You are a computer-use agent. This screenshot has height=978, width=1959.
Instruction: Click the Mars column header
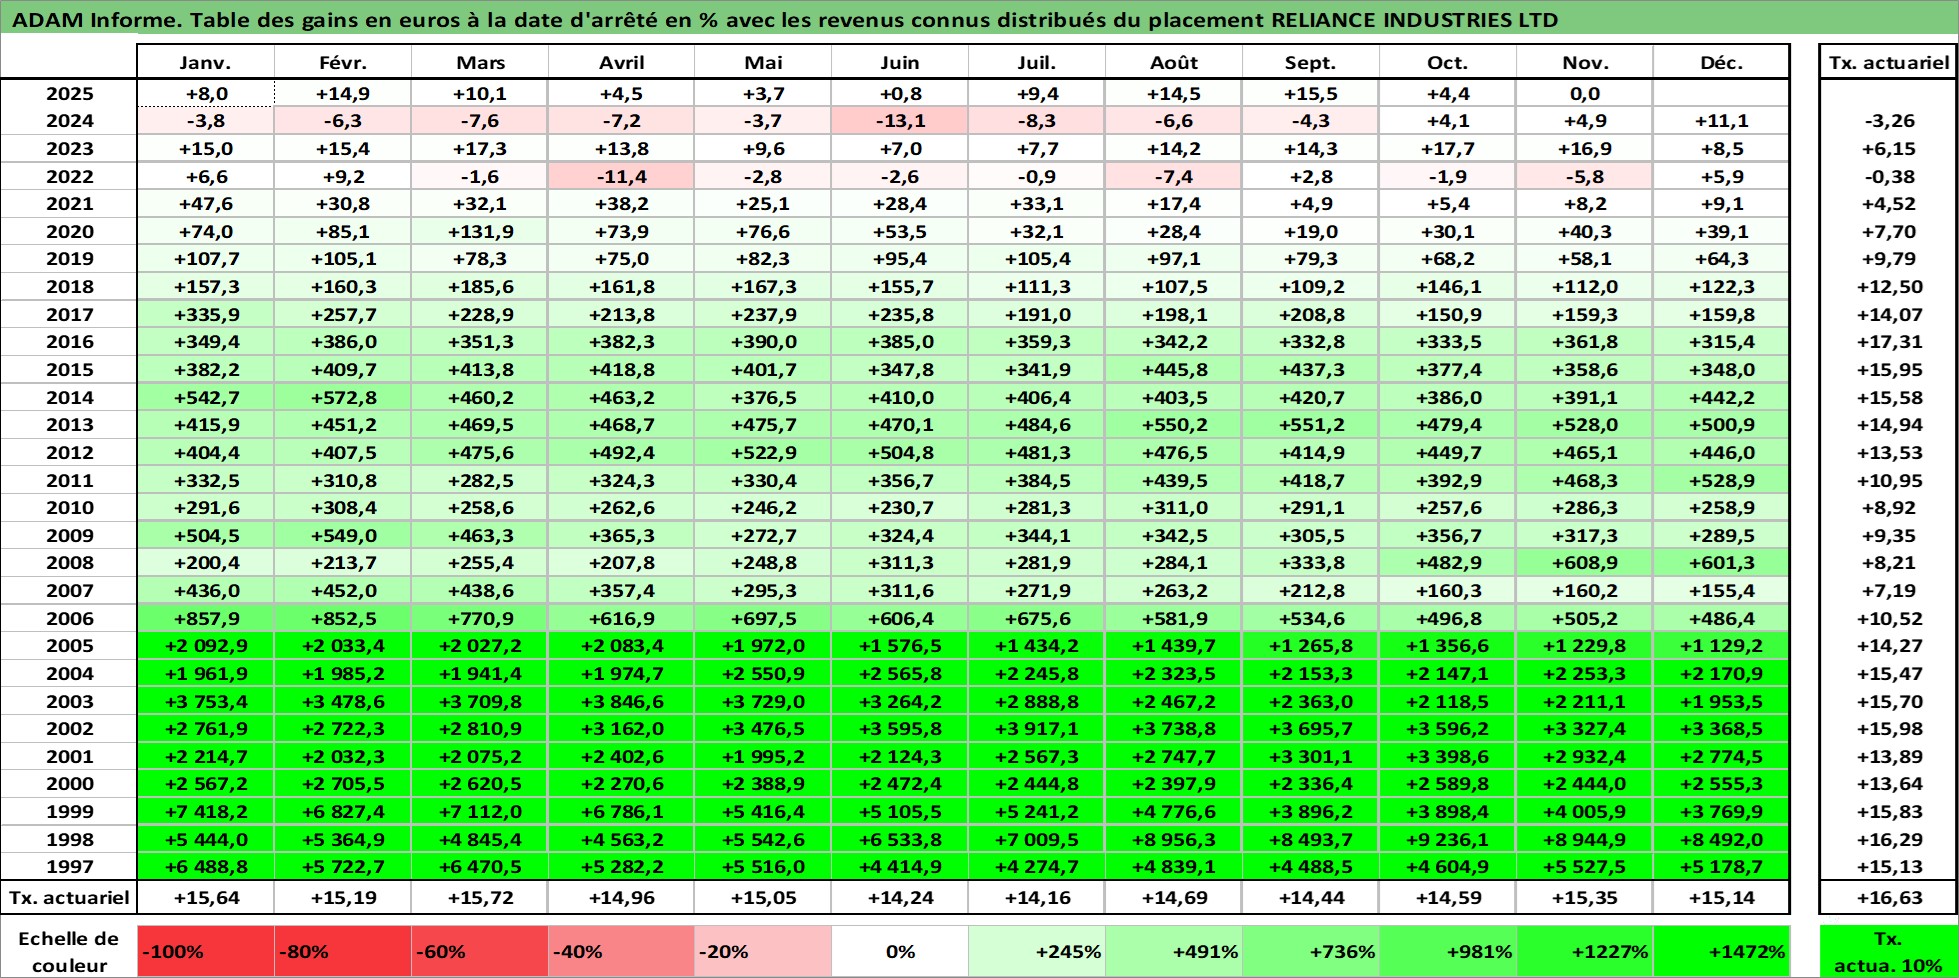point(480,62)
